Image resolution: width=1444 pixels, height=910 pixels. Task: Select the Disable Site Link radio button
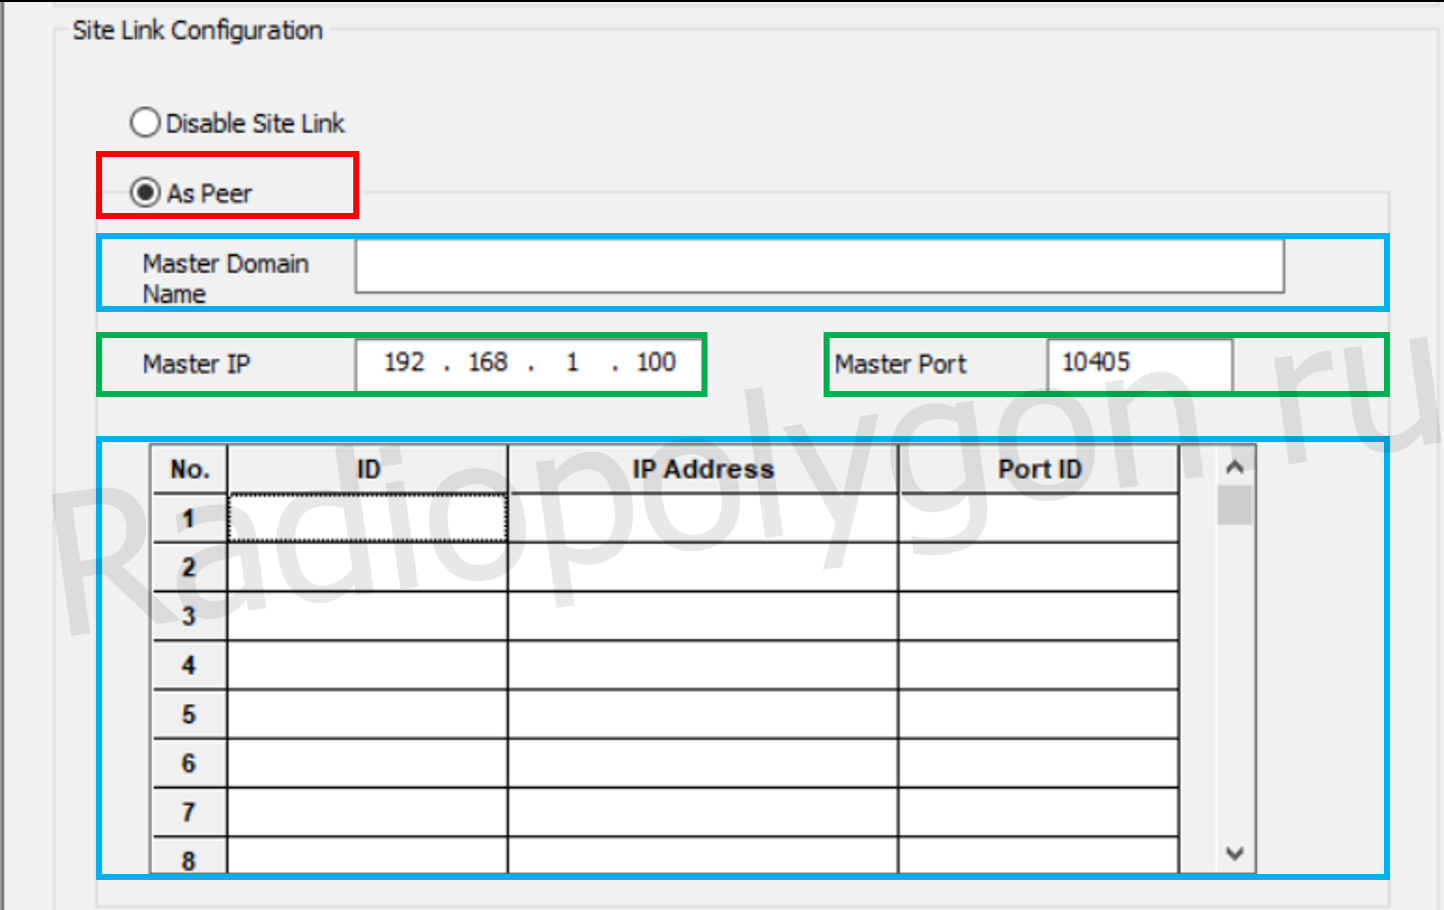tap(146, 123)
